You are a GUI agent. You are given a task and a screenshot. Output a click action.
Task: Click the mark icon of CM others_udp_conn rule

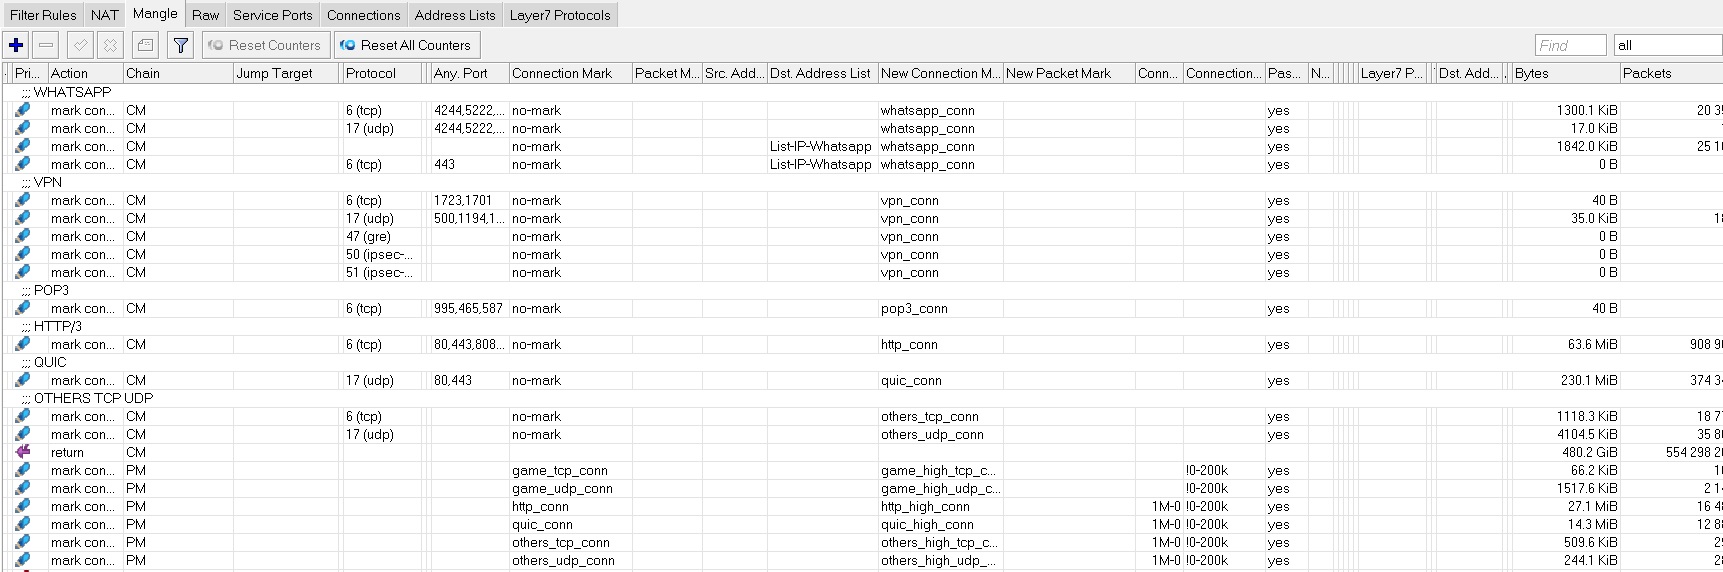[x=23, y=434]
